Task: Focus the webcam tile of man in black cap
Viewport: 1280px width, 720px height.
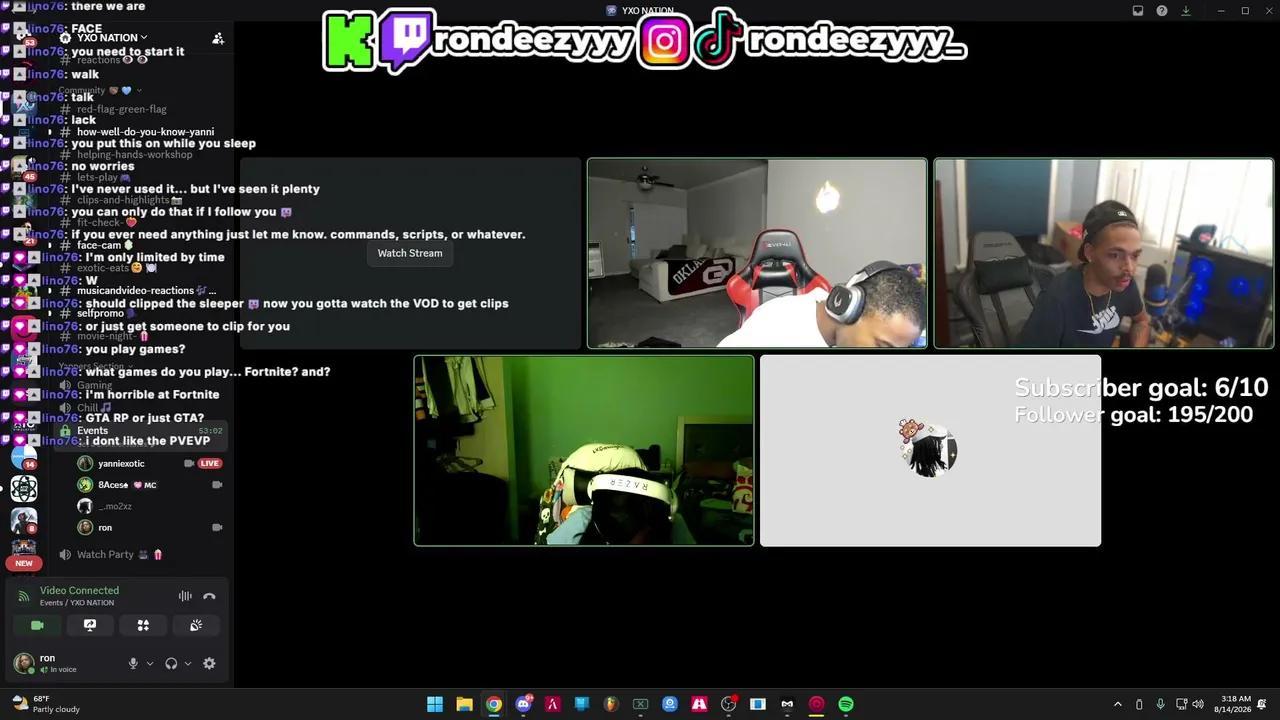Action: 1104,253
